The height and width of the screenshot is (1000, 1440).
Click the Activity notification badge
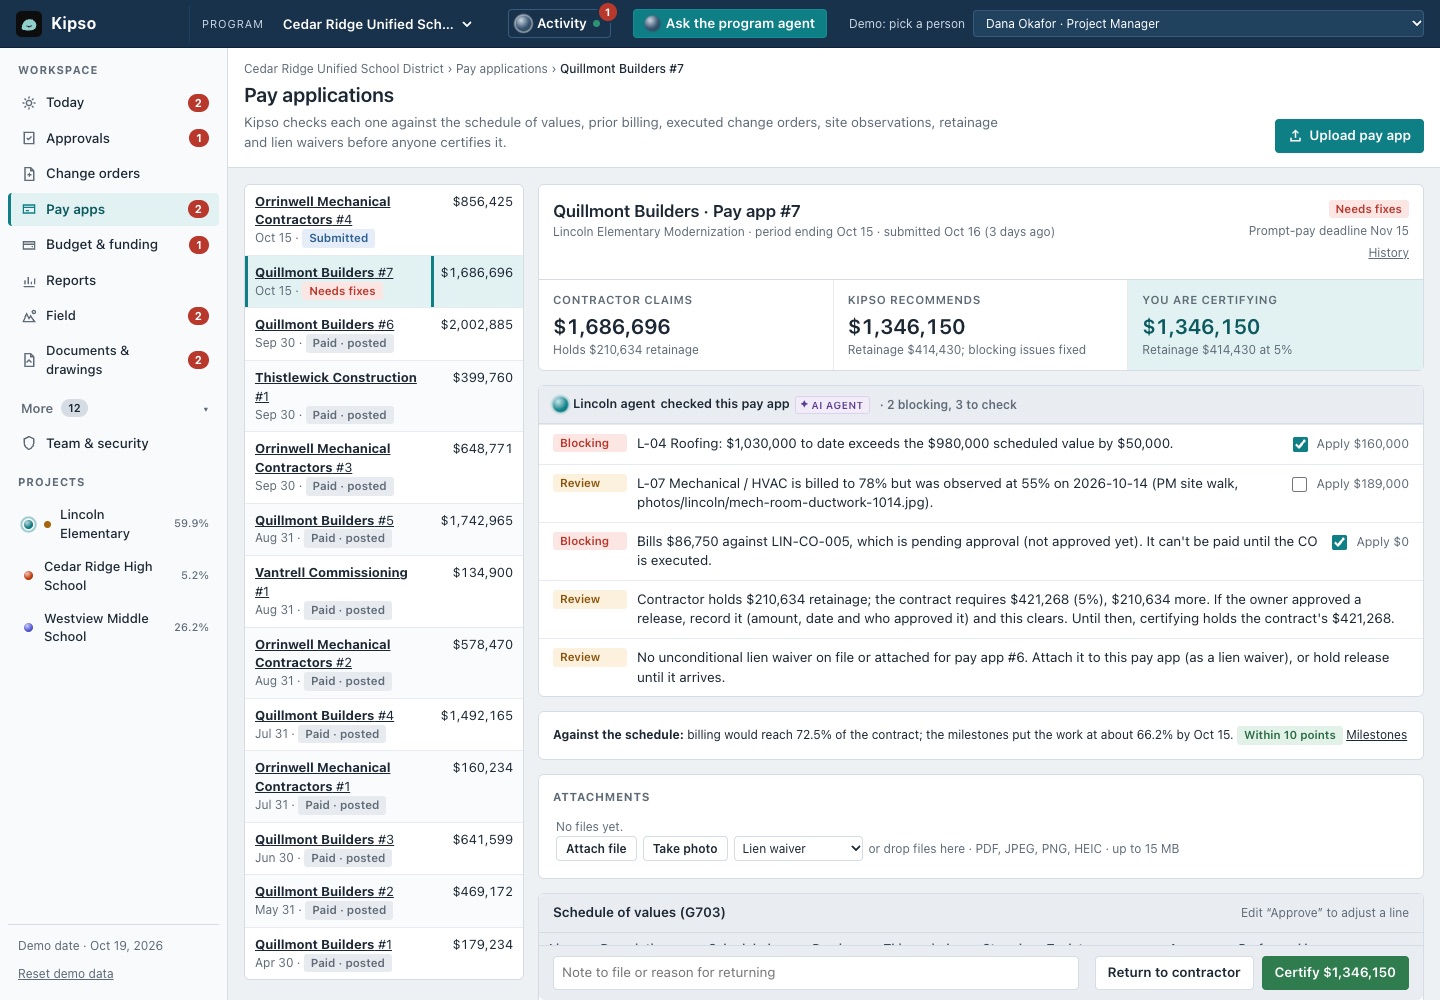click(608, 13)
